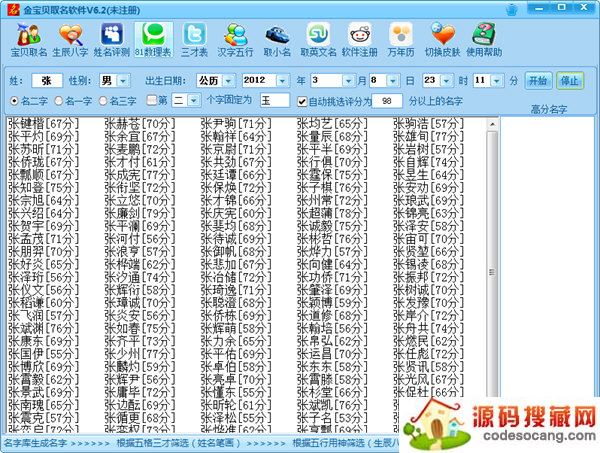The width and height of the screenshot is (600, 453).
Task: Click the name list scroll-up arrow
Action: 492,124
